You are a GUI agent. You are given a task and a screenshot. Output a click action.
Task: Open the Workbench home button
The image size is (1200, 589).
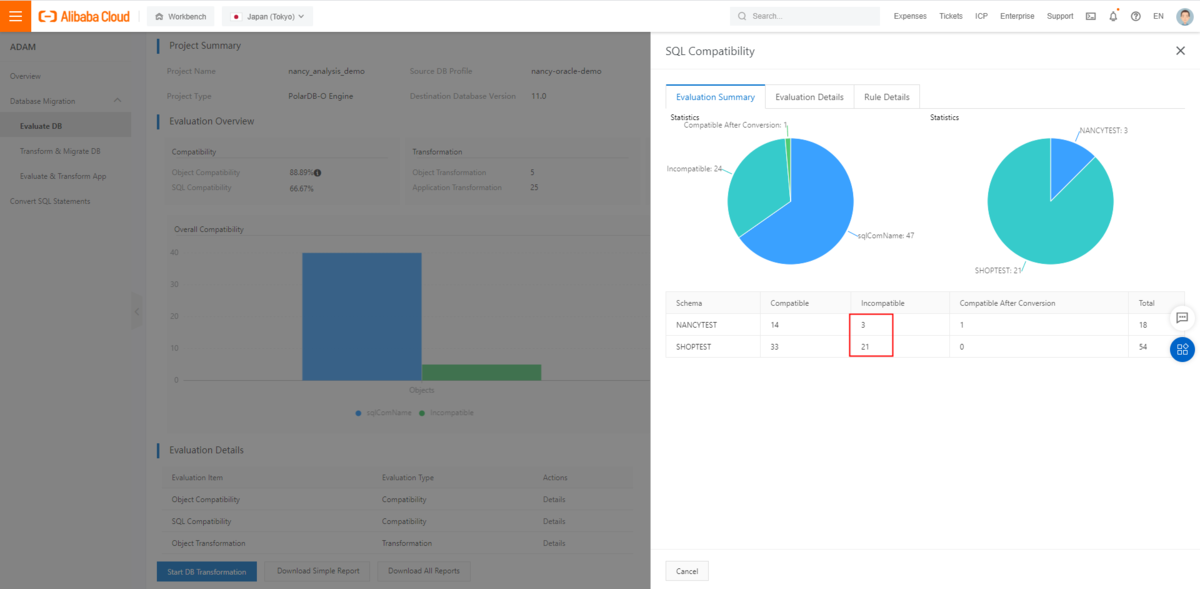(x=180, y=16)
